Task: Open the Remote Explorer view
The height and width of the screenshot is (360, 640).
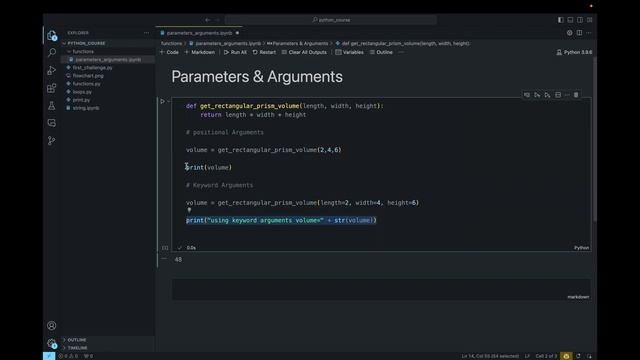Action: 51,123
